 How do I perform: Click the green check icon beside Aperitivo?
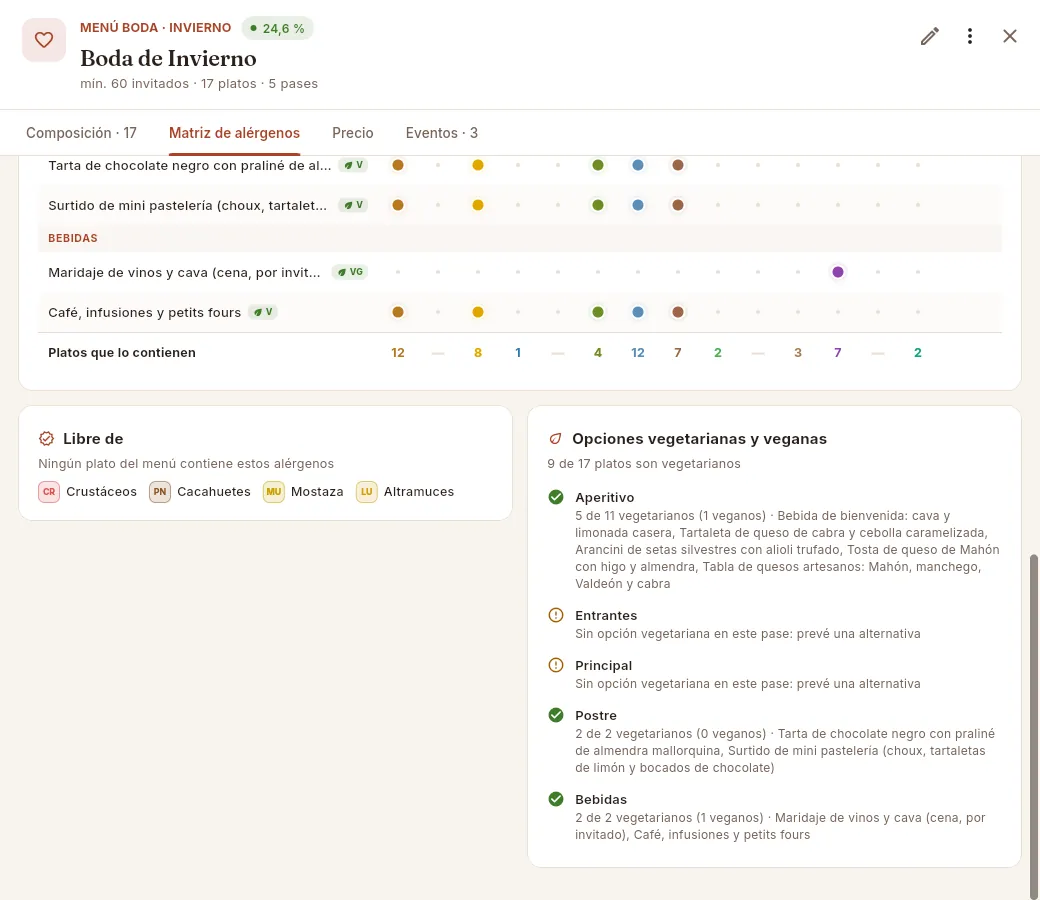[556, 497]
